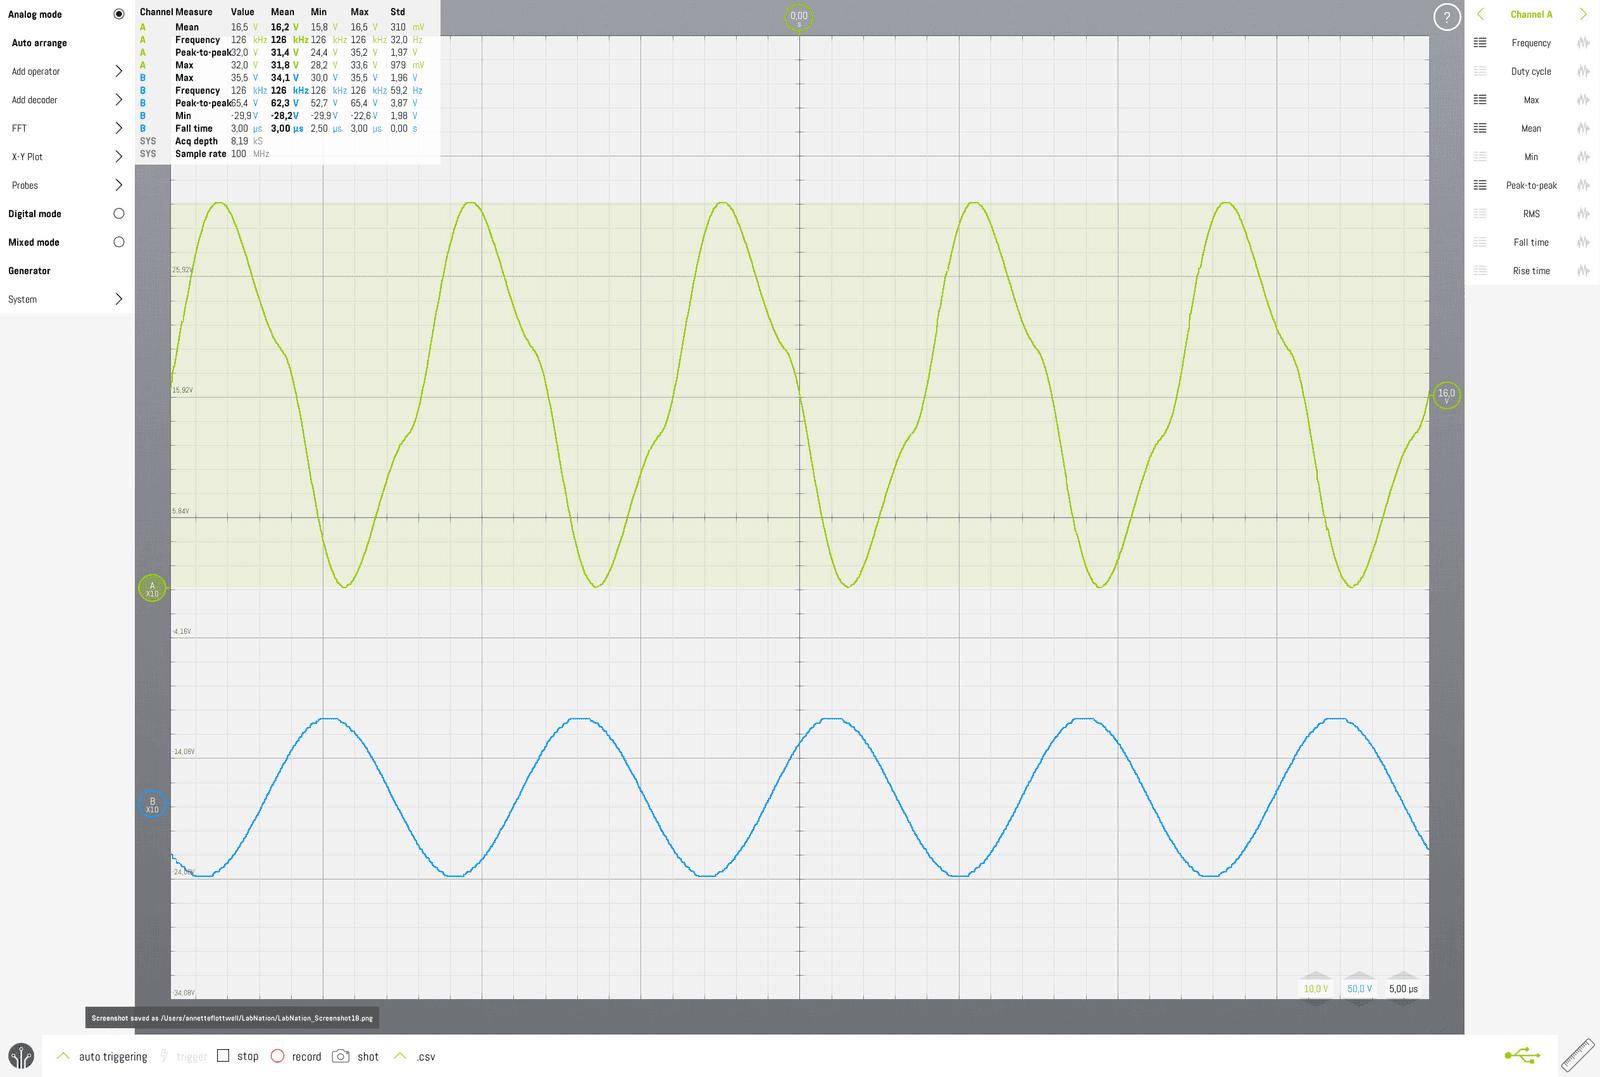Click the Sample rate measurement row

click(287, 154)
